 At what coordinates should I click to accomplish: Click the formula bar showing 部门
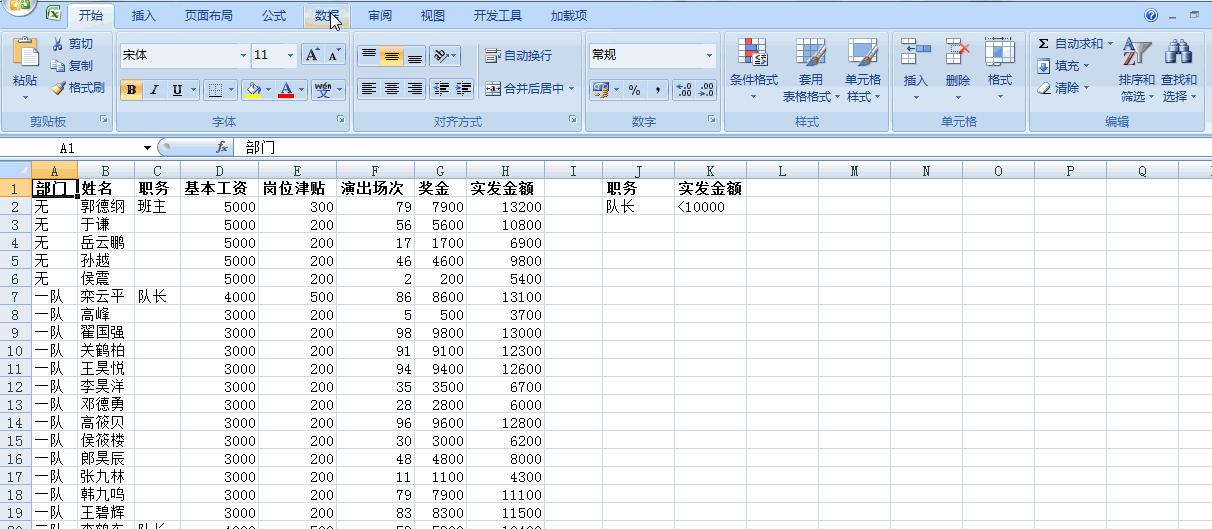723,147
